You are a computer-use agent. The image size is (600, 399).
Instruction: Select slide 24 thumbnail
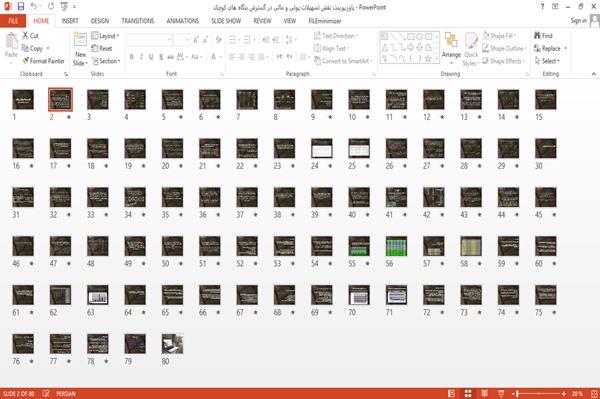point(322,148)
